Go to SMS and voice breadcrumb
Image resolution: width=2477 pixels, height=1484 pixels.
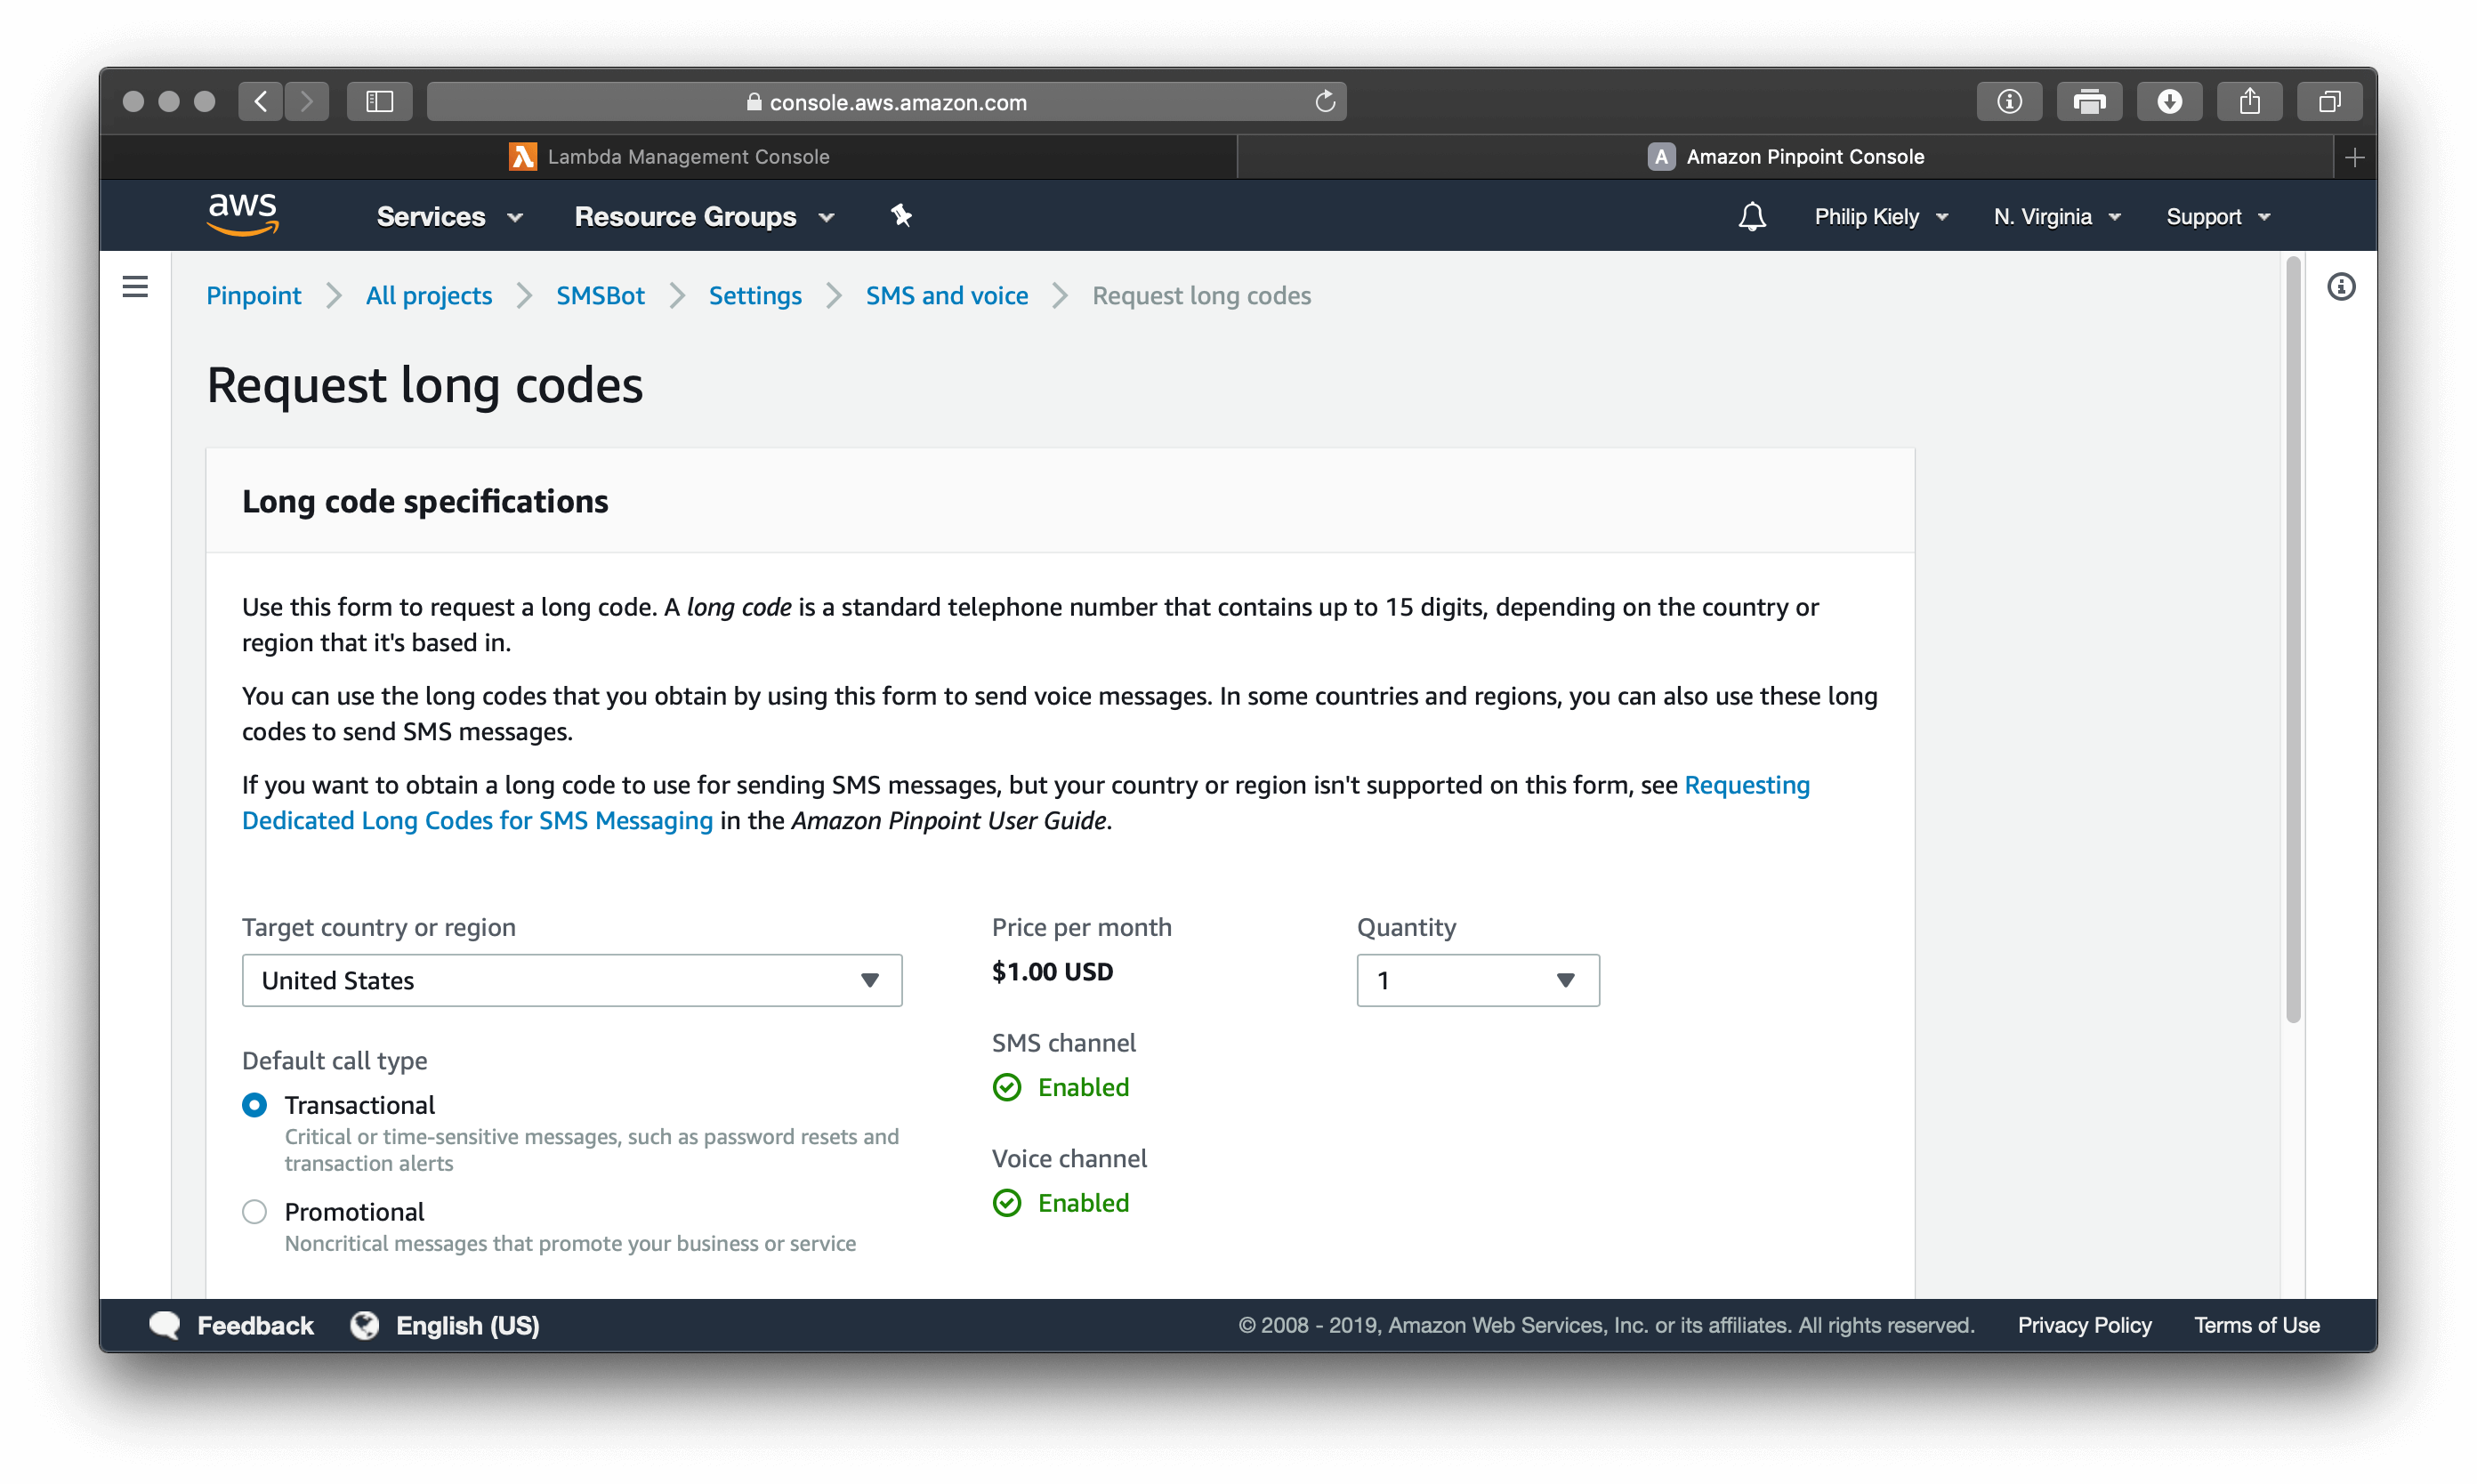[x=946, y=295]
